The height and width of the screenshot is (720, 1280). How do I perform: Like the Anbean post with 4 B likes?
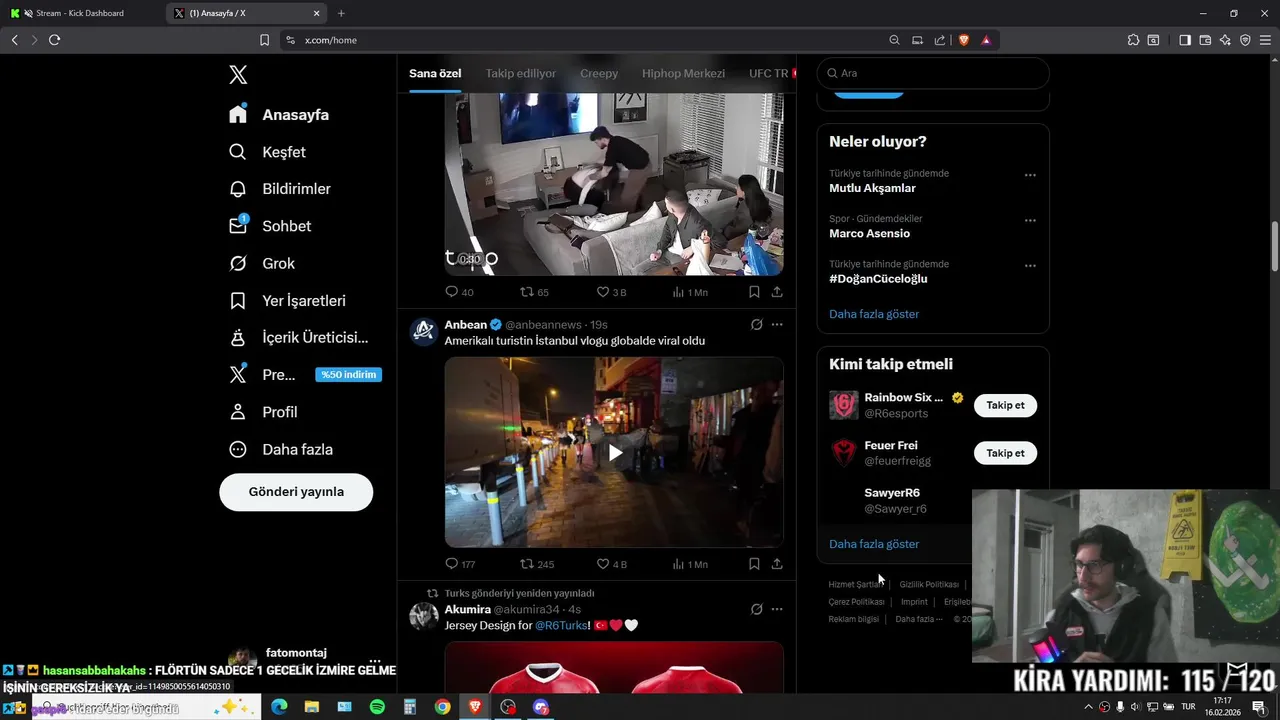pyautogui.click(x=611, y=564)
